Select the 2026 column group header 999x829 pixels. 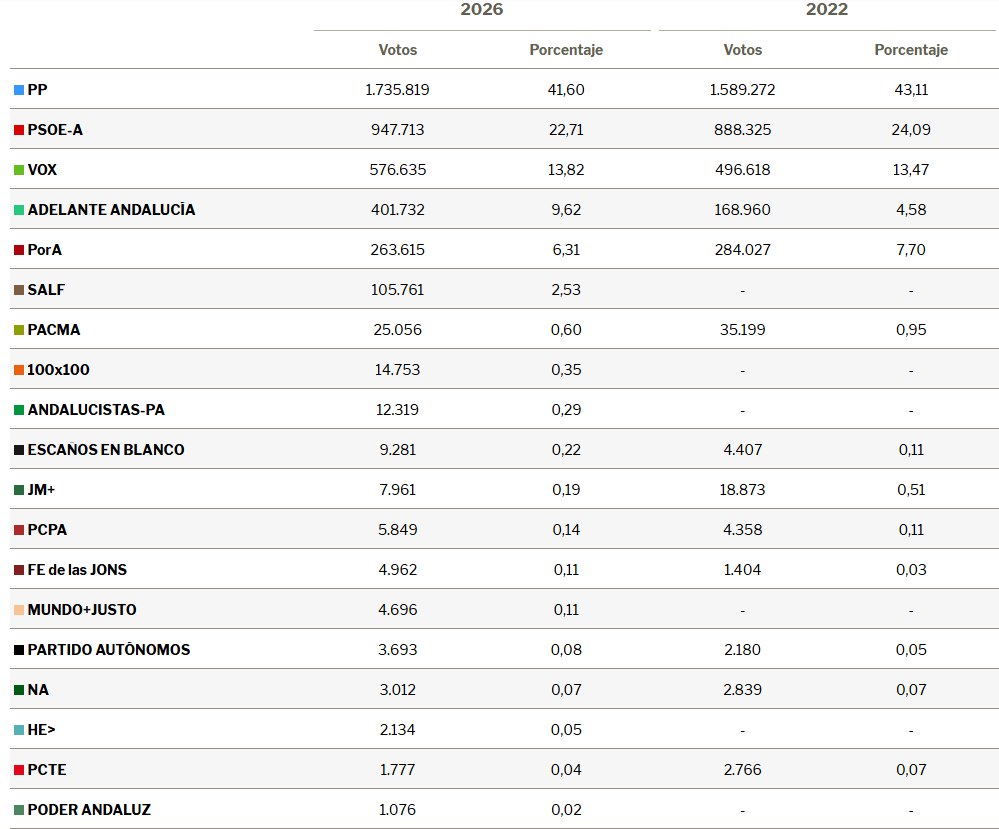(482, 10)
